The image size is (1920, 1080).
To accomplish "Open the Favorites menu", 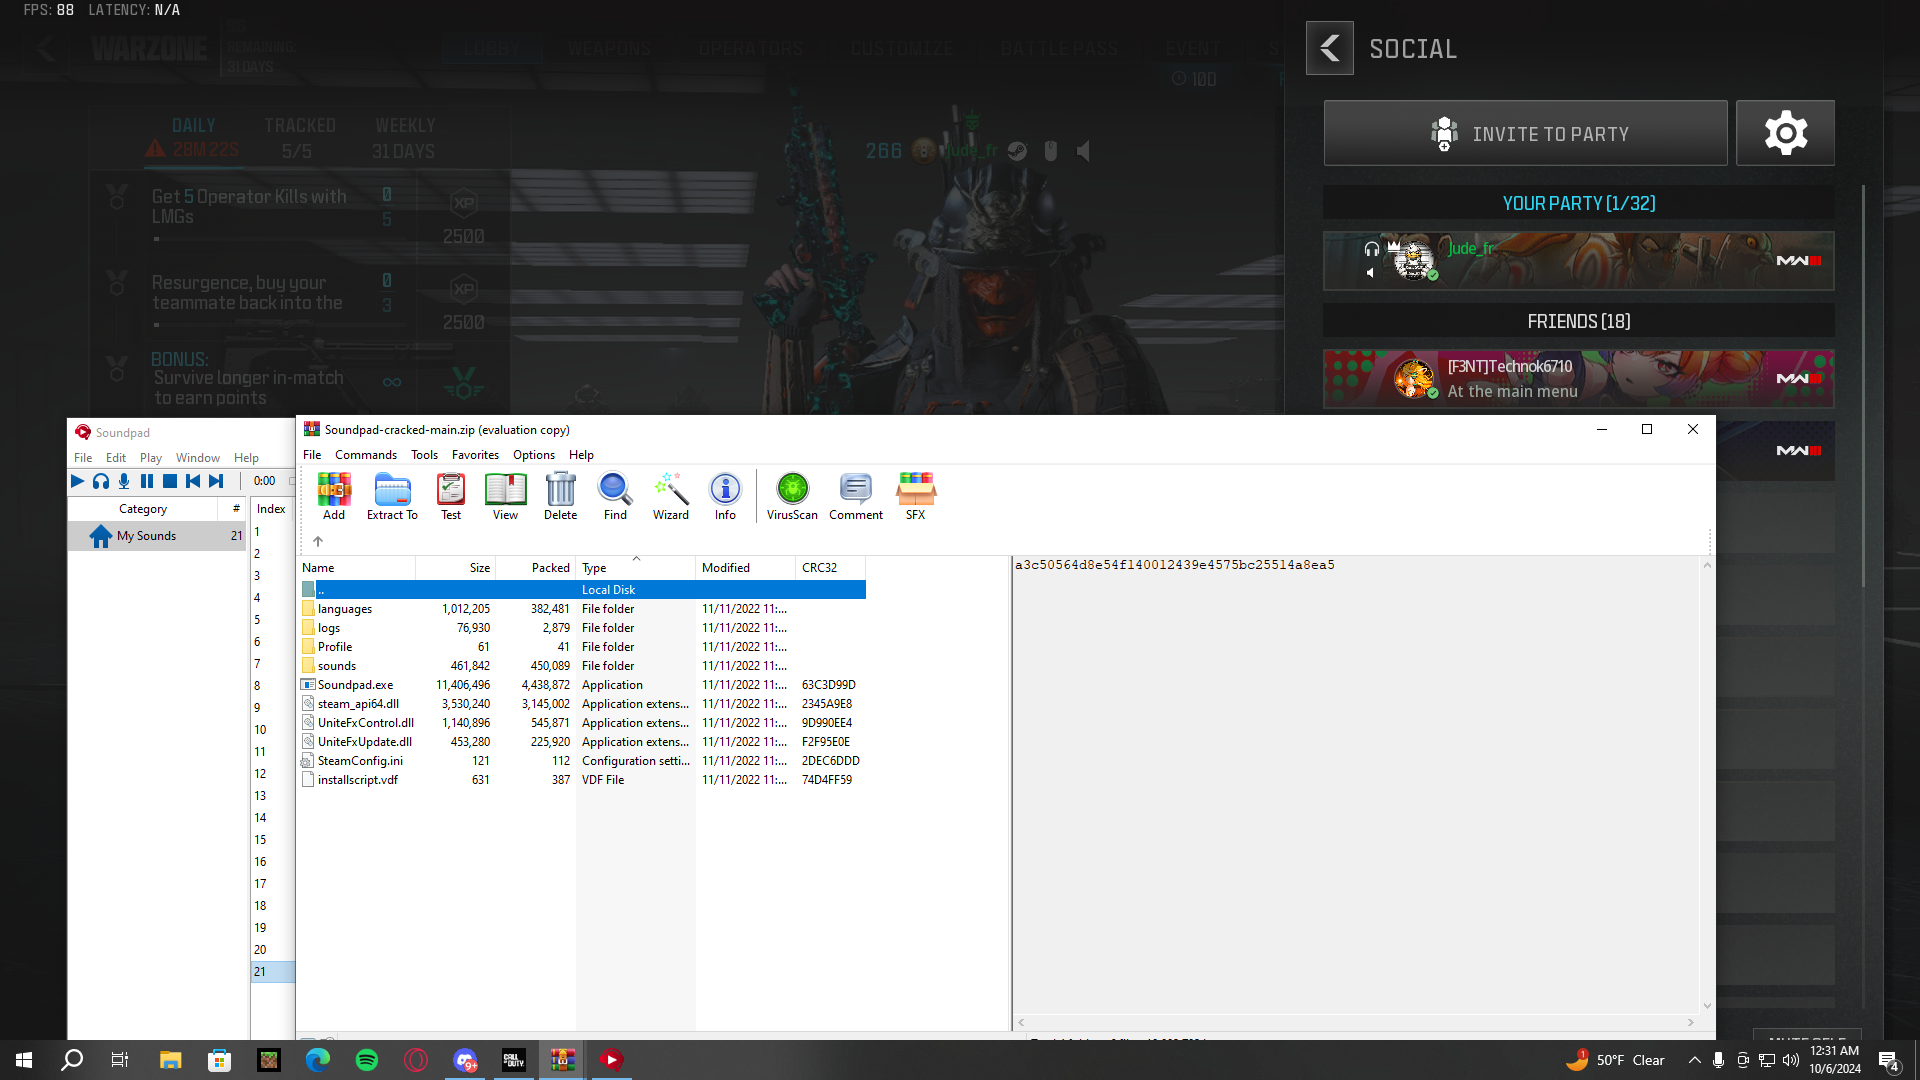I will [475, 455].
